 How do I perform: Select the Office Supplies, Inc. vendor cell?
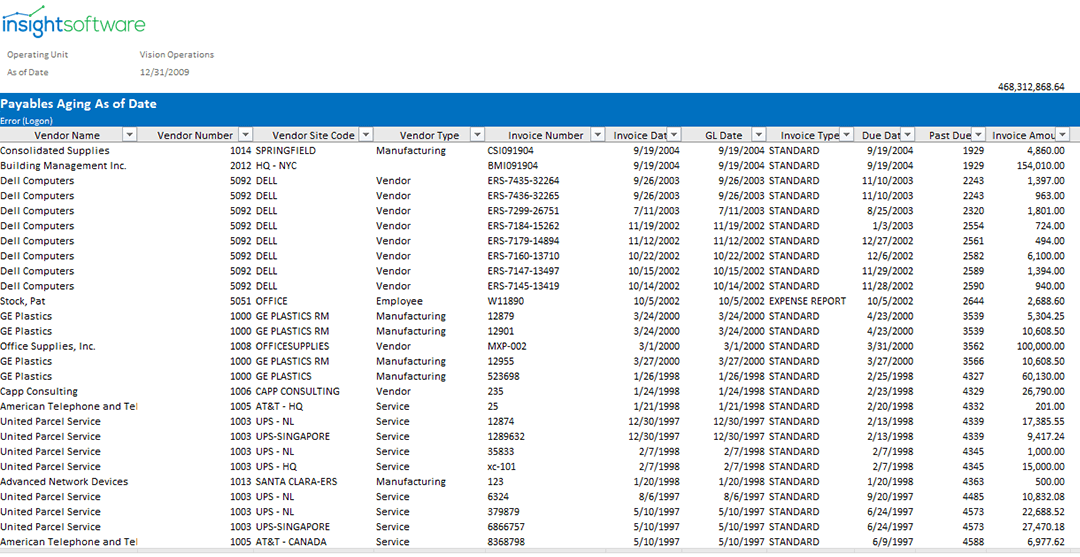tap(48, 346)
